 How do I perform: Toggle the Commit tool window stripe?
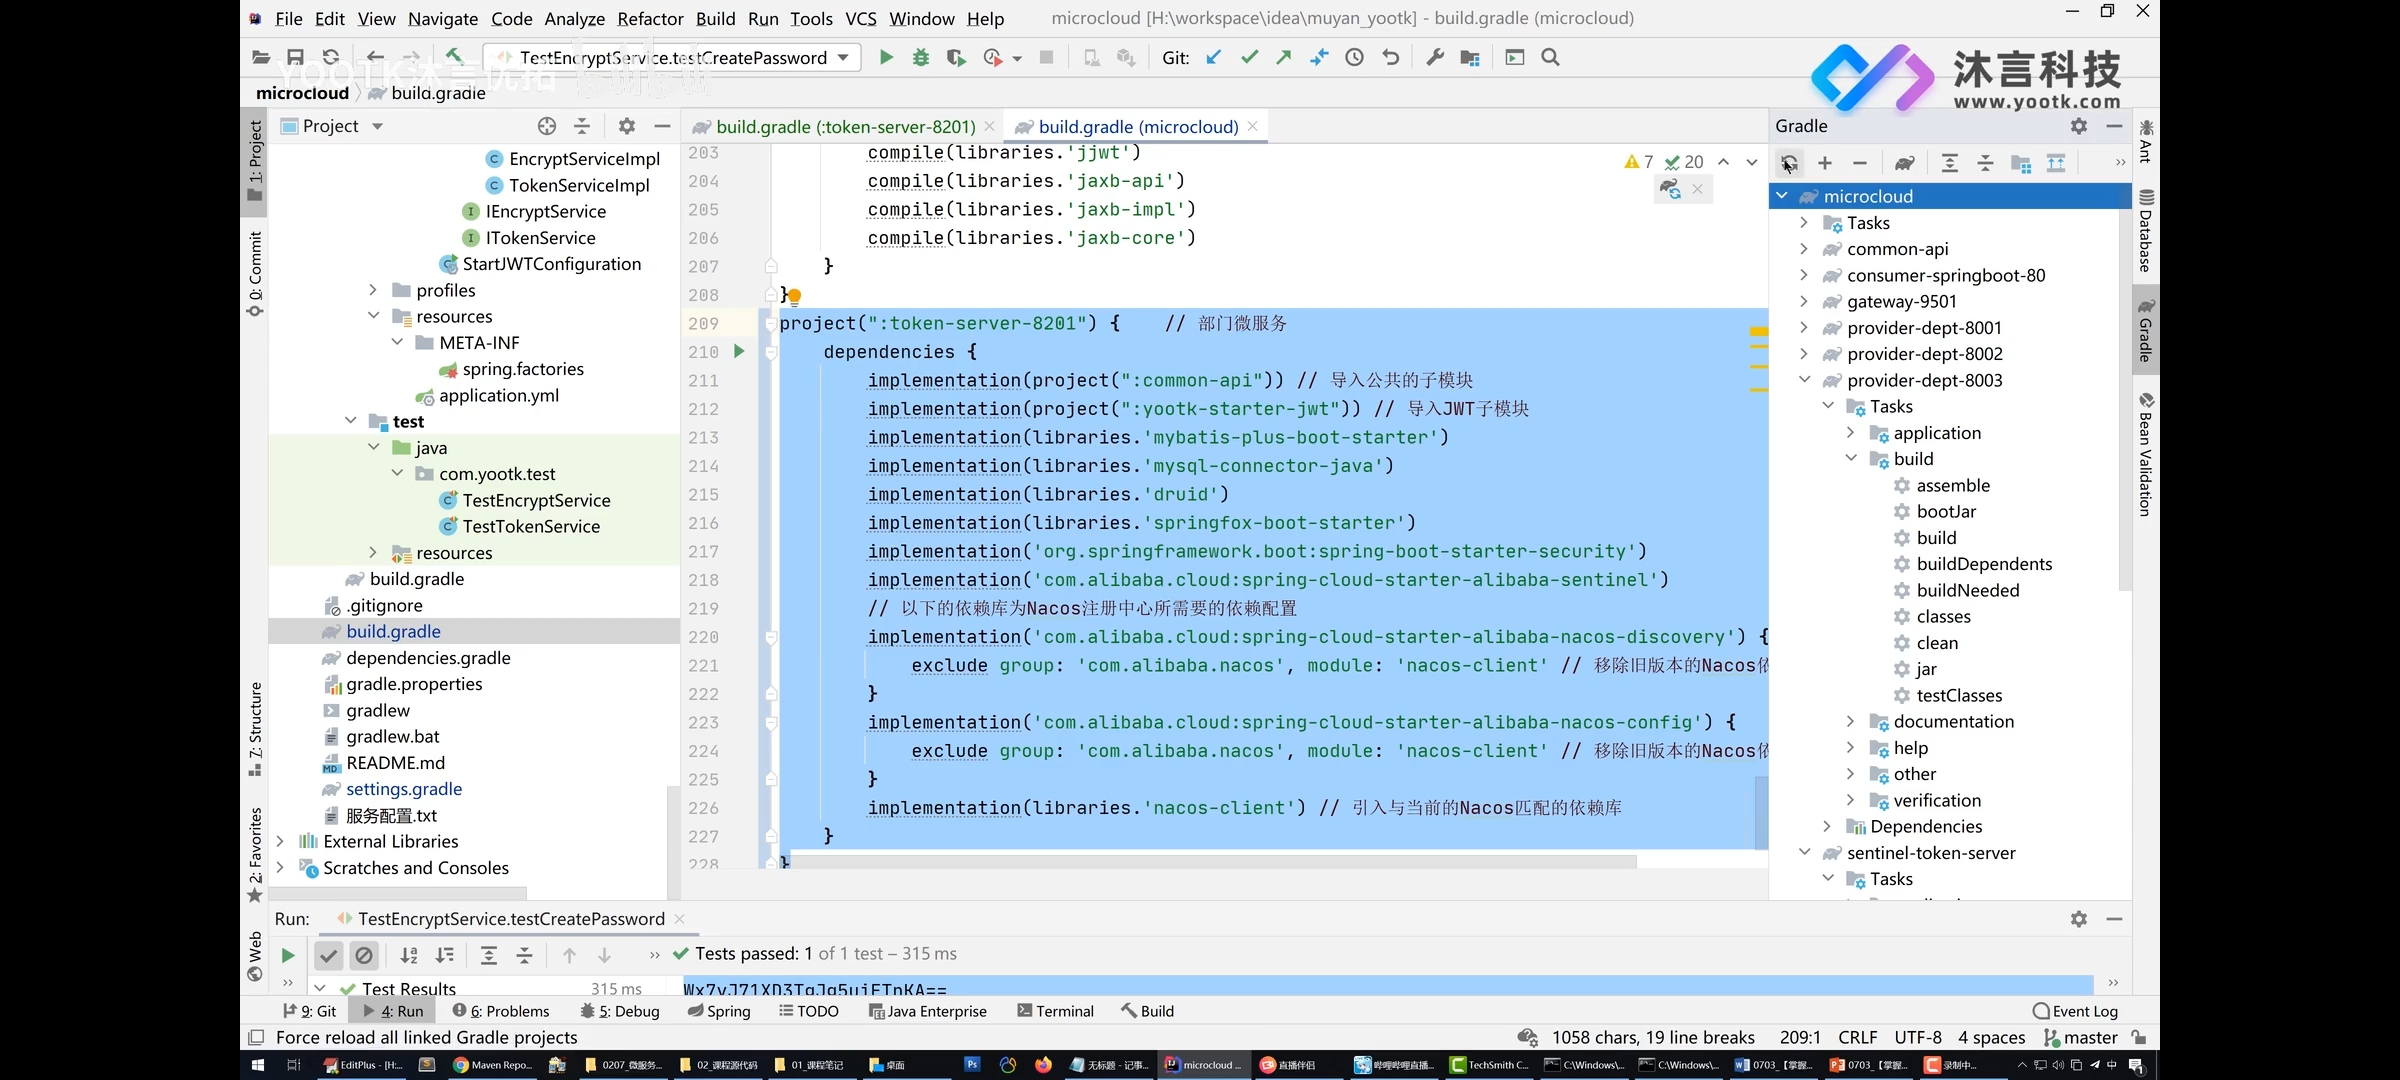255,274
